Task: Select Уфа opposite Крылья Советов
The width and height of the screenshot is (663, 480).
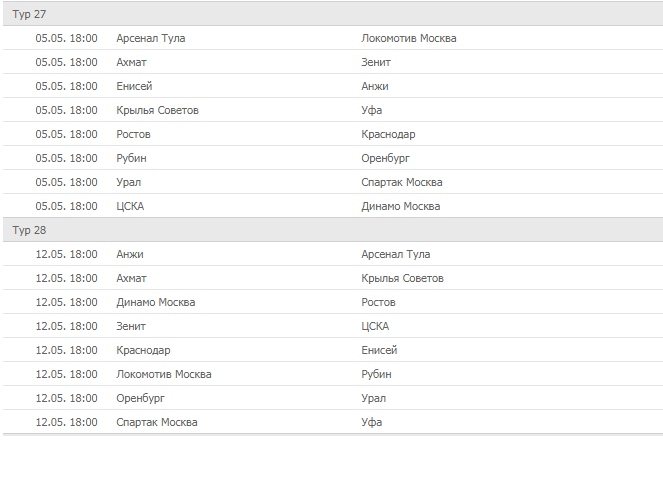Action: [372, 110]
